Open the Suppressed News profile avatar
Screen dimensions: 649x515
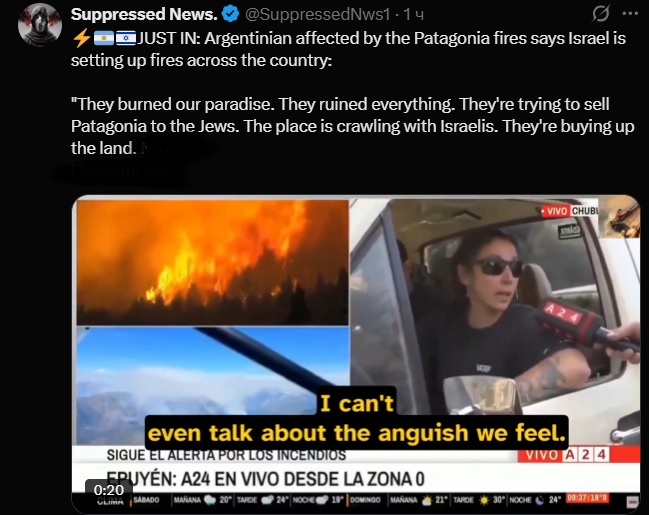(40, 24)
